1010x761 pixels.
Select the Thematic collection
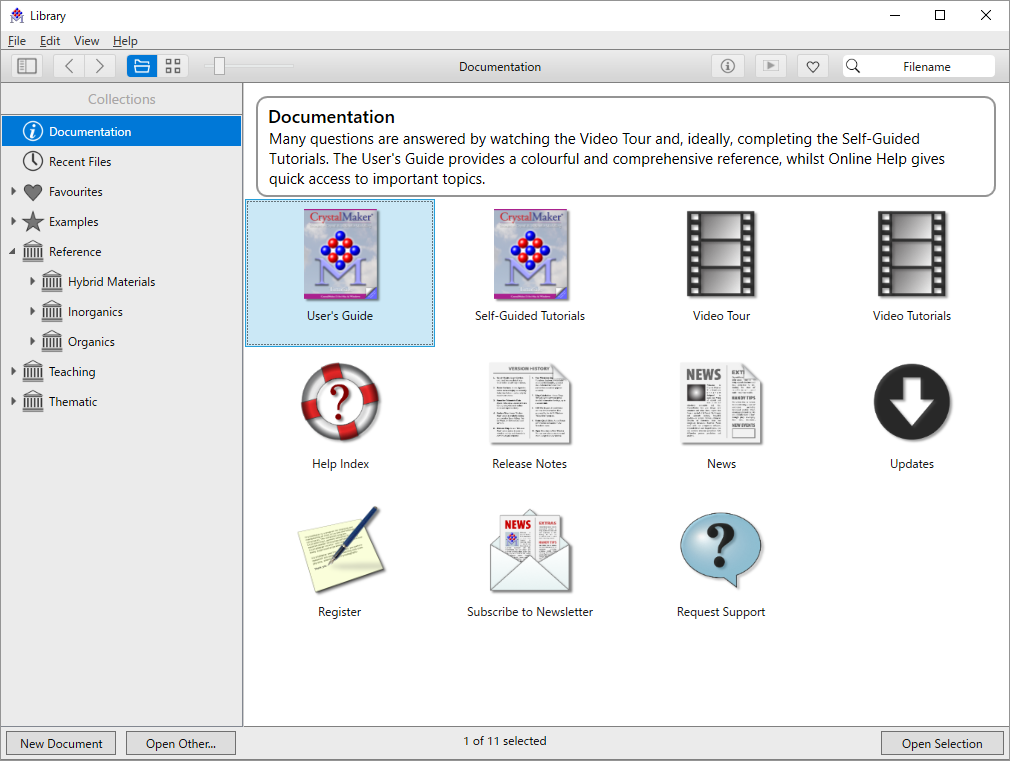click(122, 401)
